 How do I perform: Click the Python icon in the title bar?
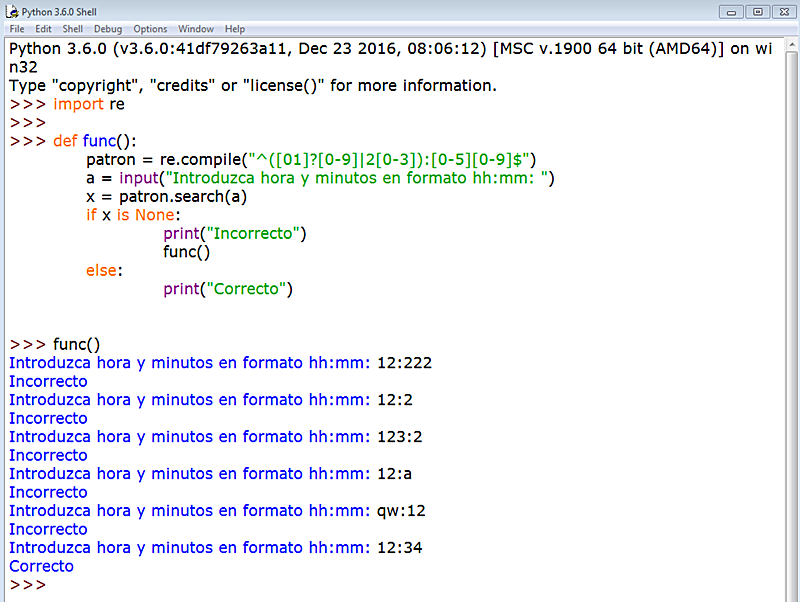pos(12,11)
